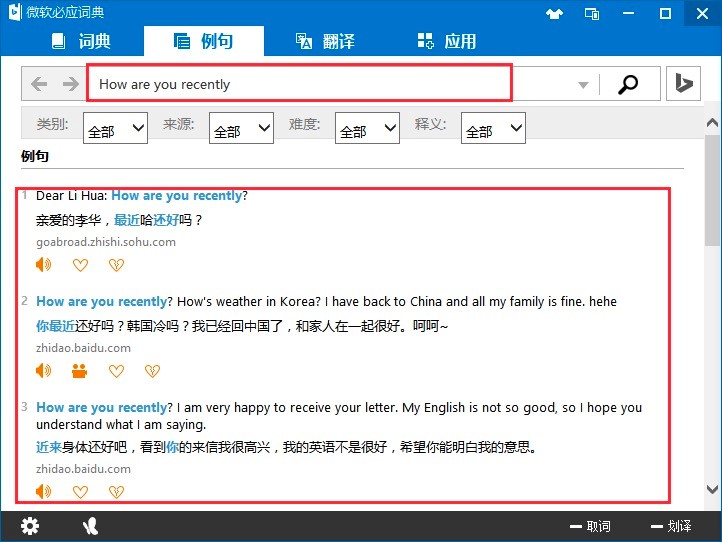The image size is (722, 542).
Task: Open the 难度 difficulty dropdown
Action: (367, 128)
